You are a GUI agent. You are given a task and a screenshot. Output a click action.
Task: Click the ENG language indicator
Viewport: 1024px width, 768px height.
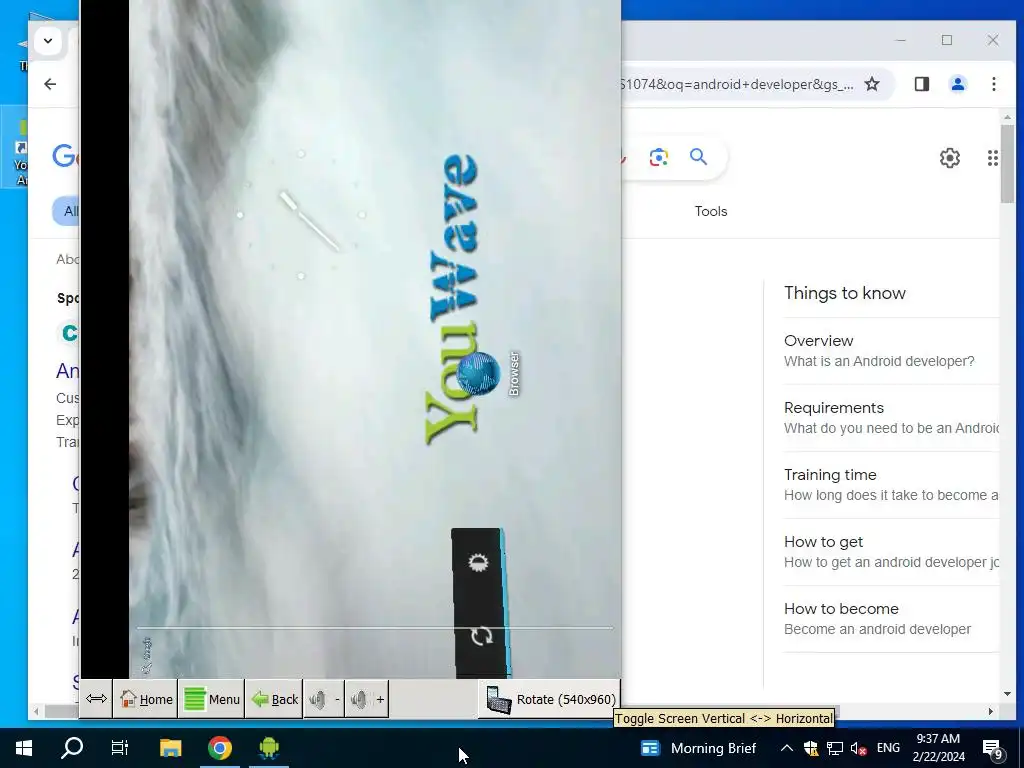[888, 748]
